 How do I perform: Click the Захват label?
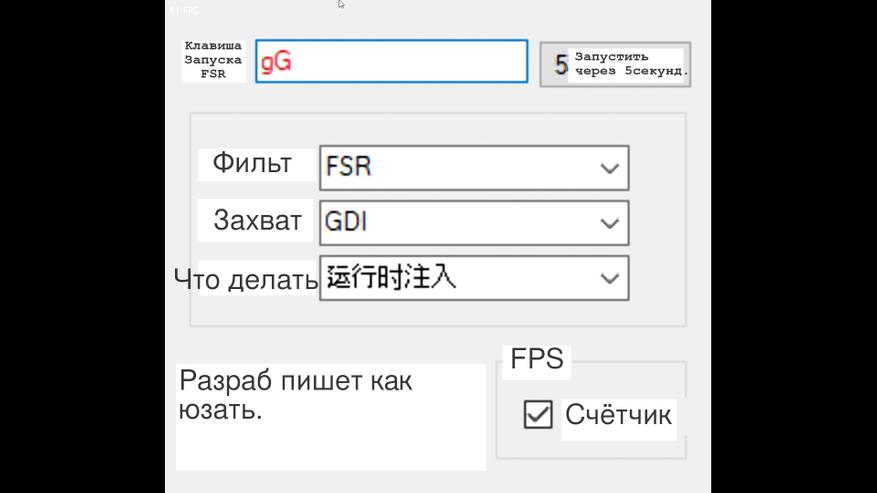point(257,221)
